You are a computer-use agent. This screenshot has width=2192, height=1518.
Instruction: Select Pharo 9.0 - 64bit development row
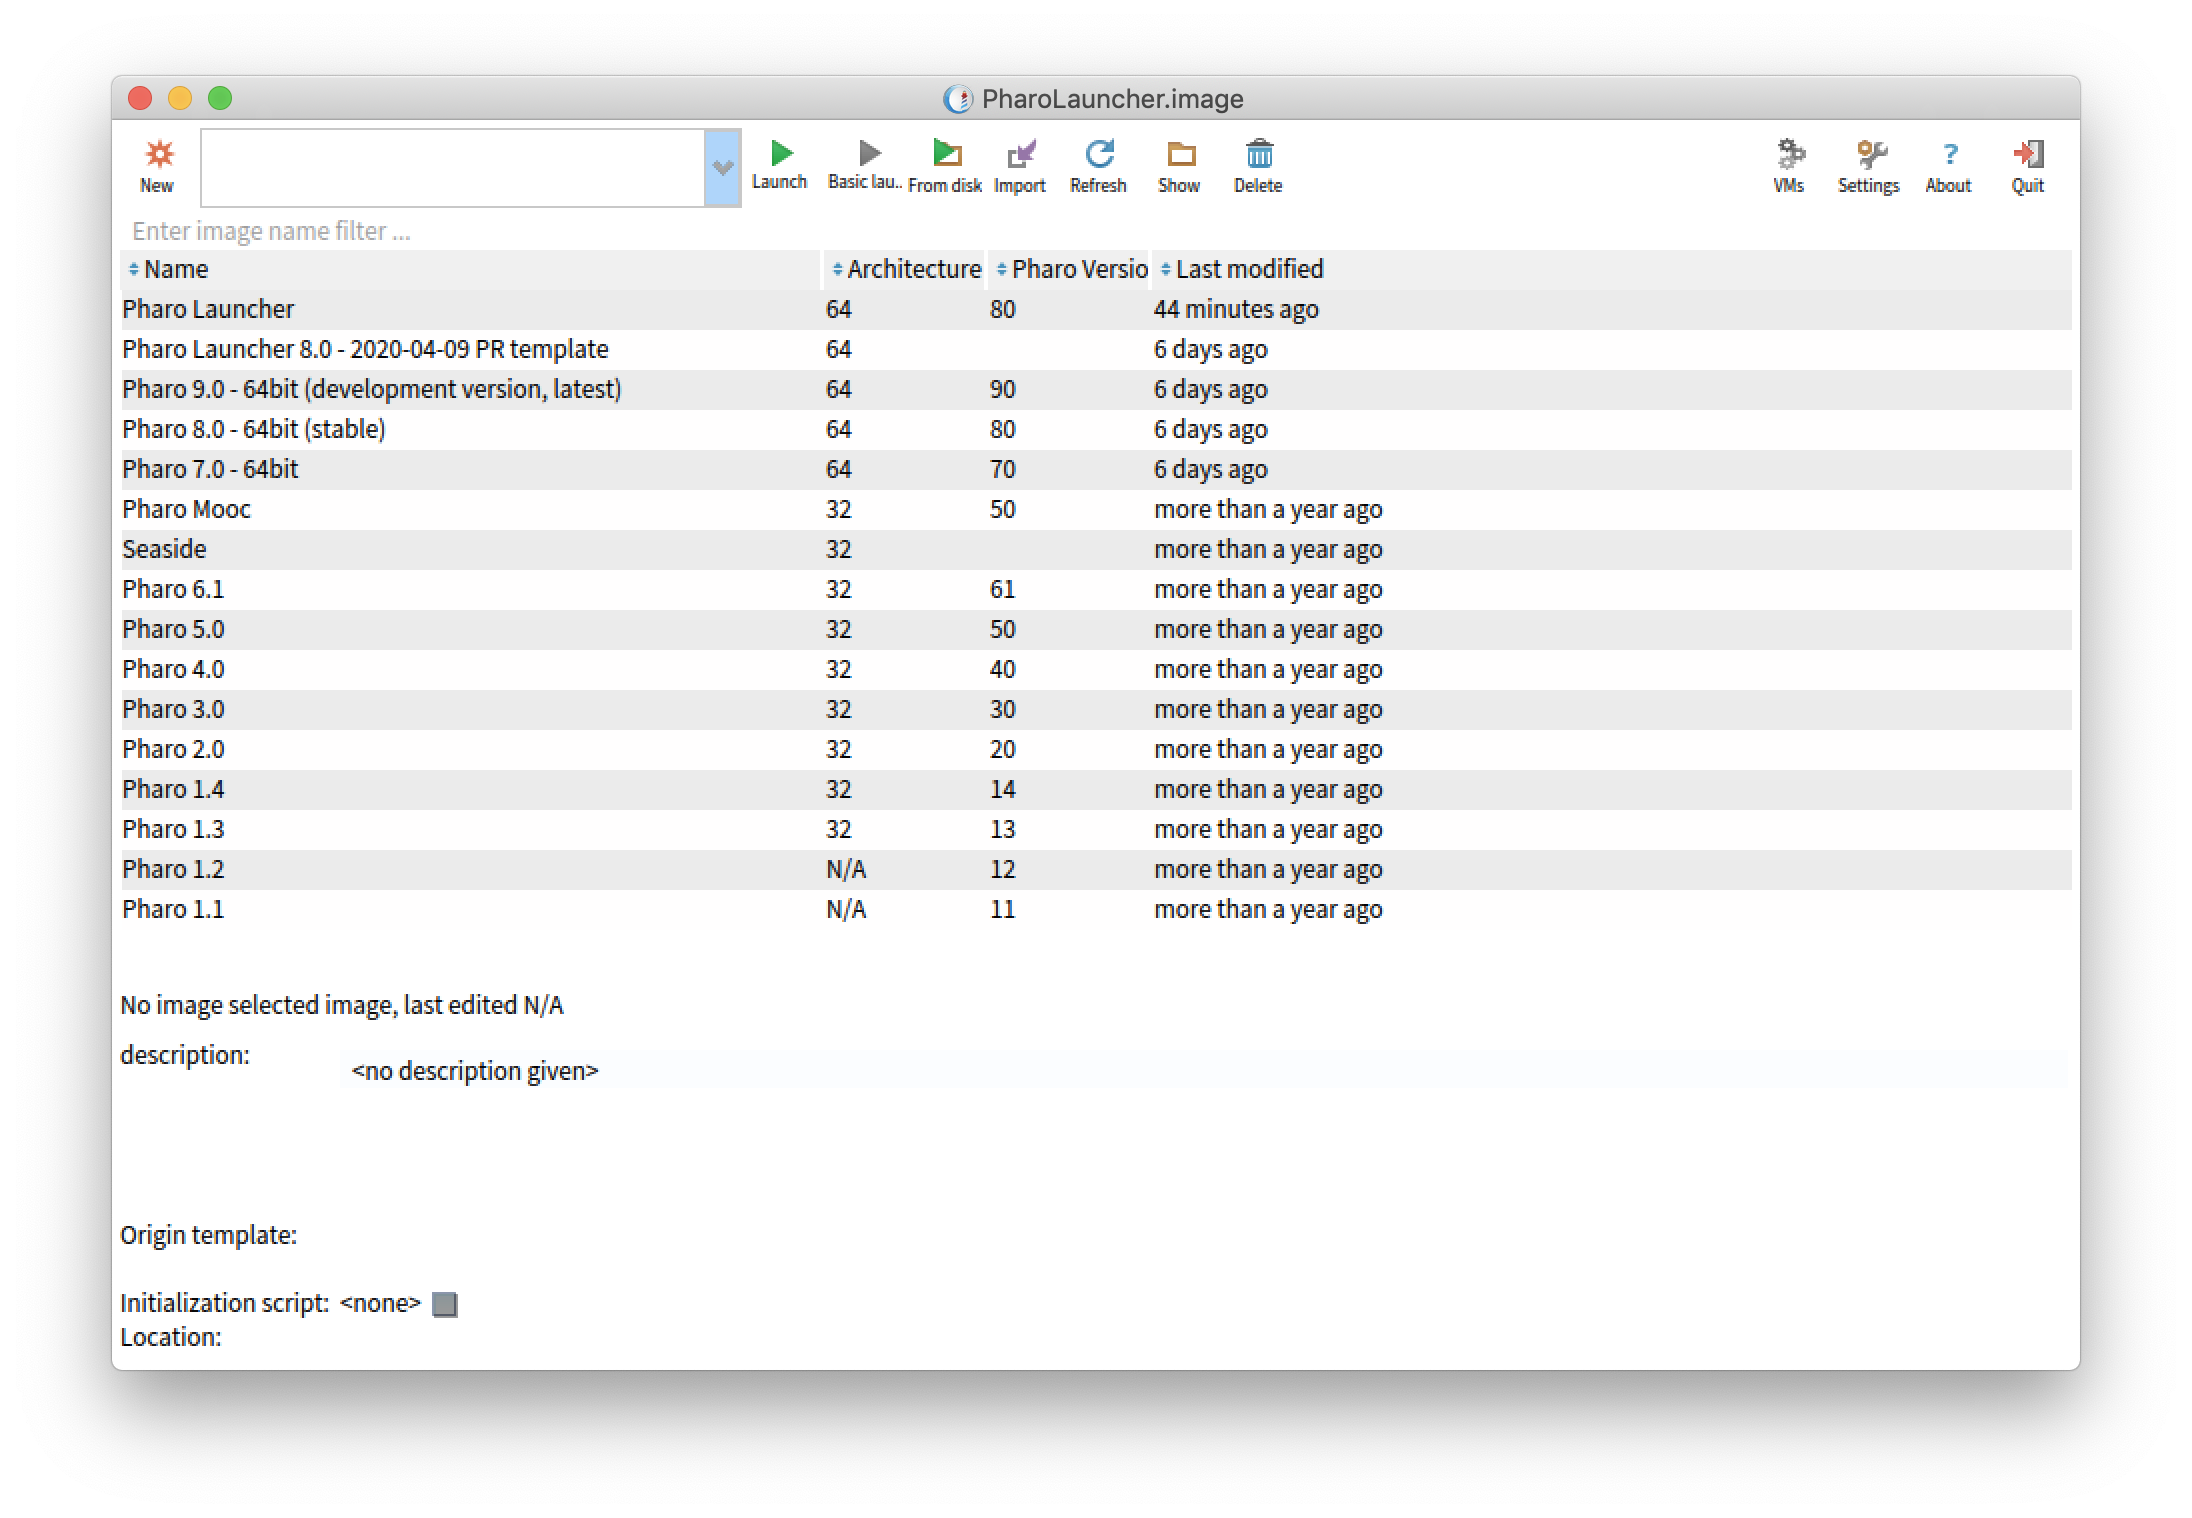click(x=1096, y=389)
